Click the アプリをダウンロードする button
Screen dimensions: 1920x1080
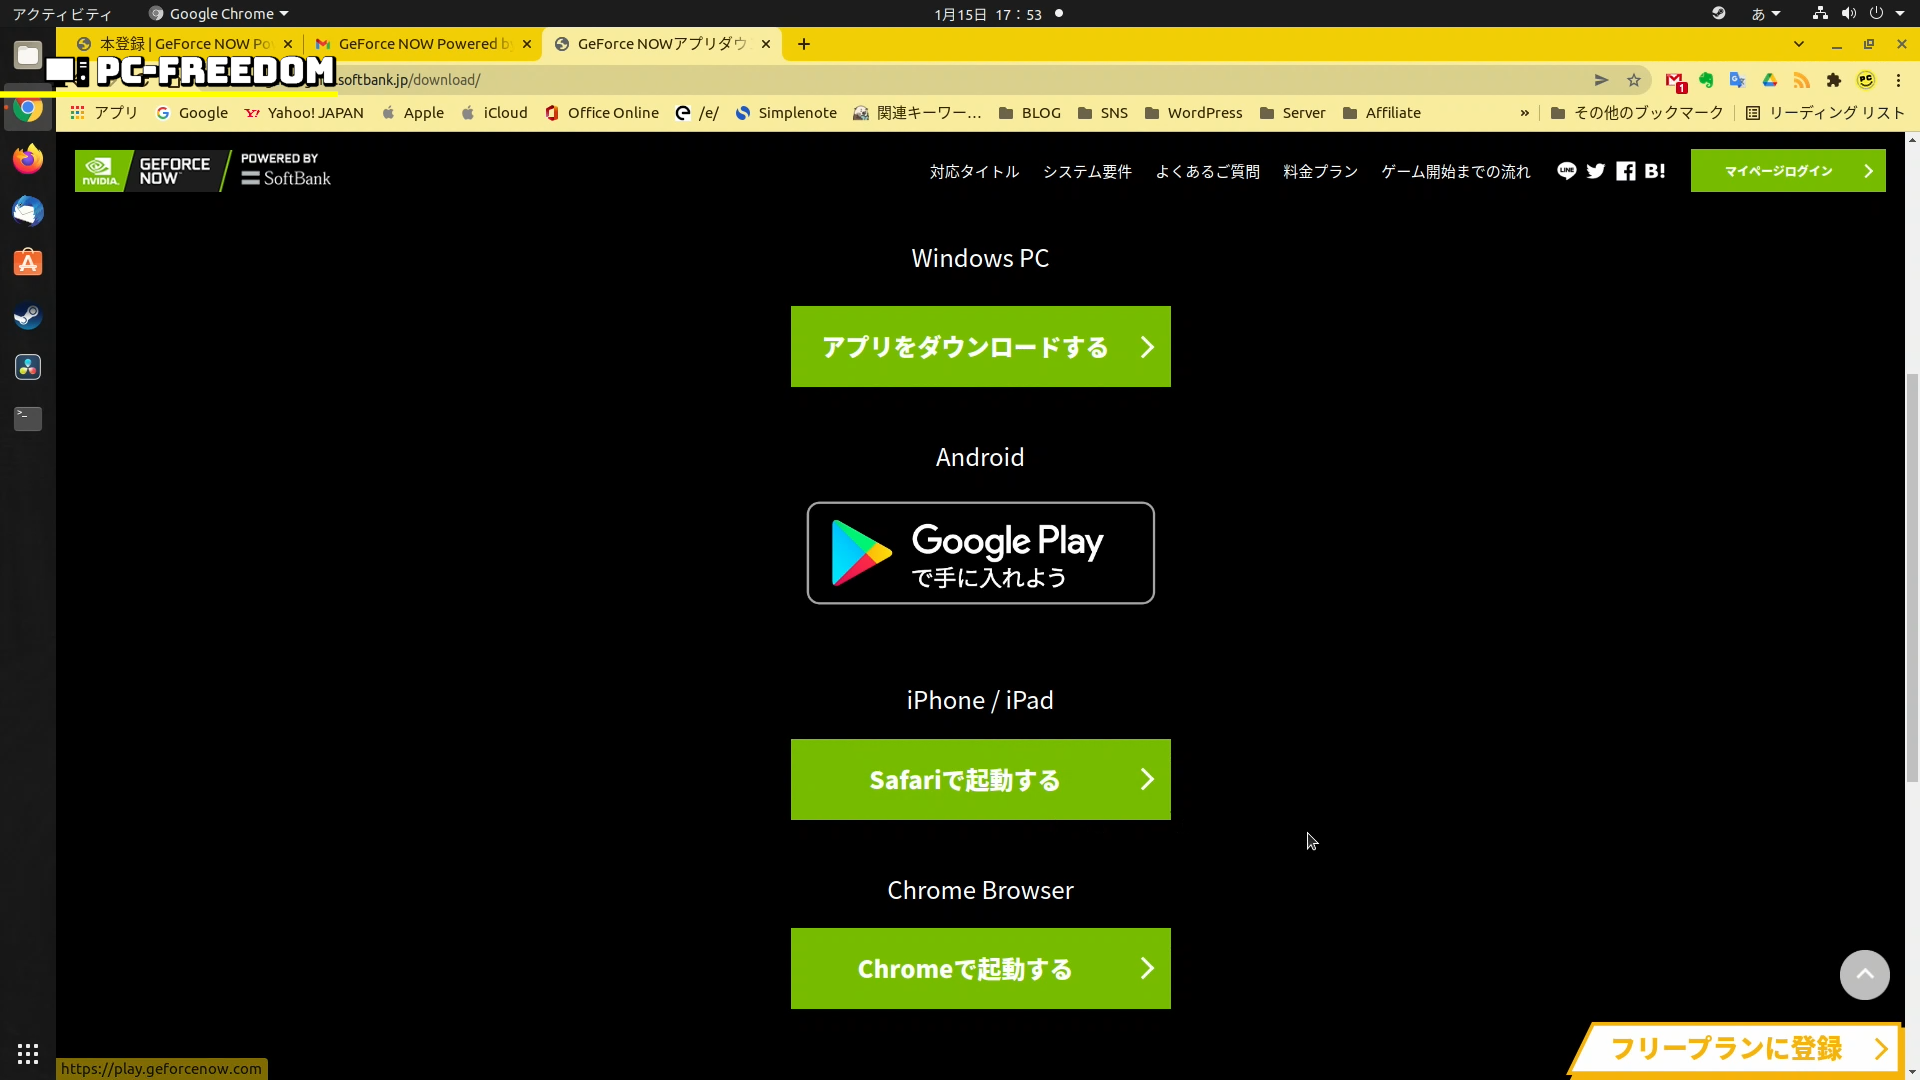tap(980, 346)
